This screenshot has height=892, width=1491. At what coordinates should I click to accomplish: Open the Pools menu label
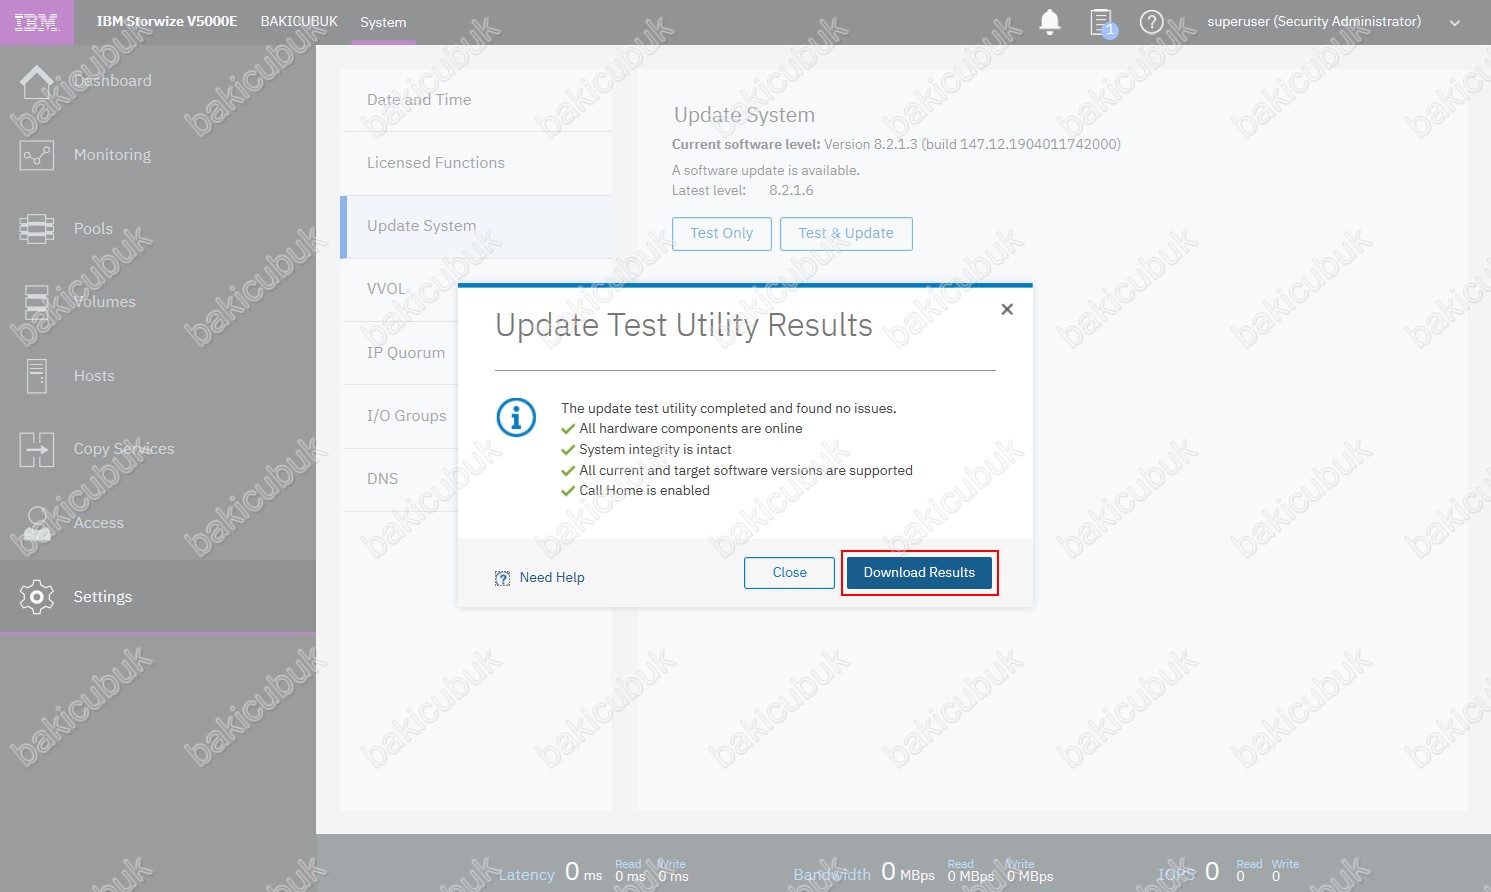point(93,229)
